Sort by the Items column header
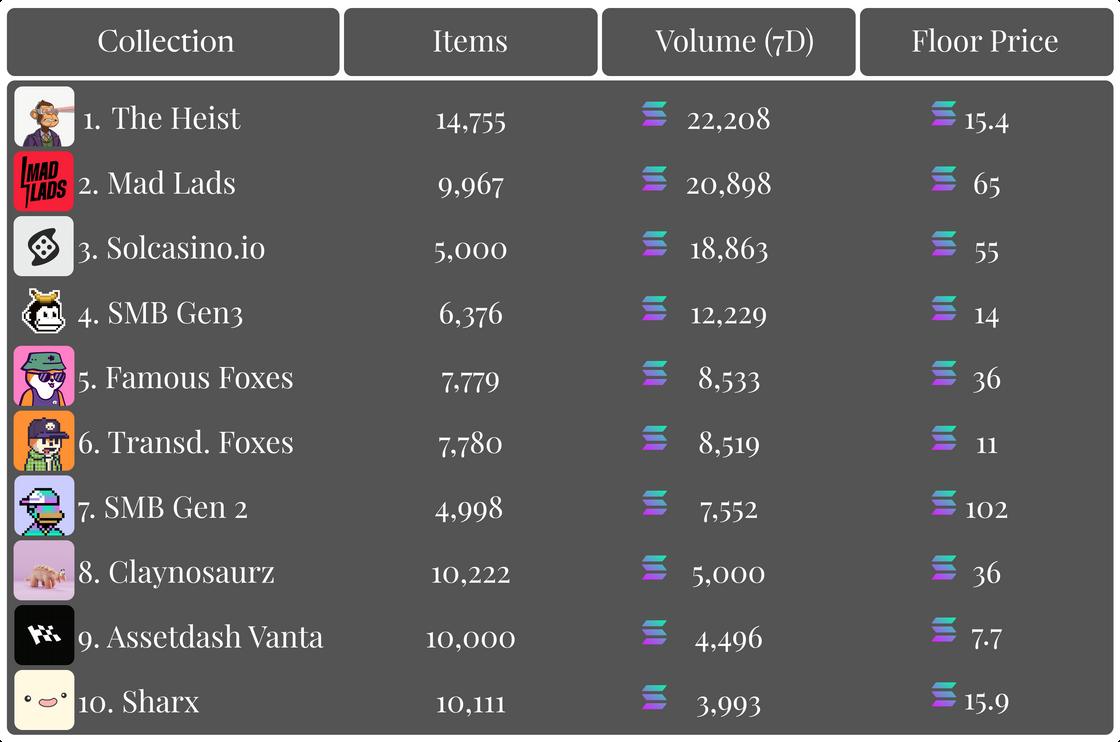The image size is (1120, 742). [471, 41]
